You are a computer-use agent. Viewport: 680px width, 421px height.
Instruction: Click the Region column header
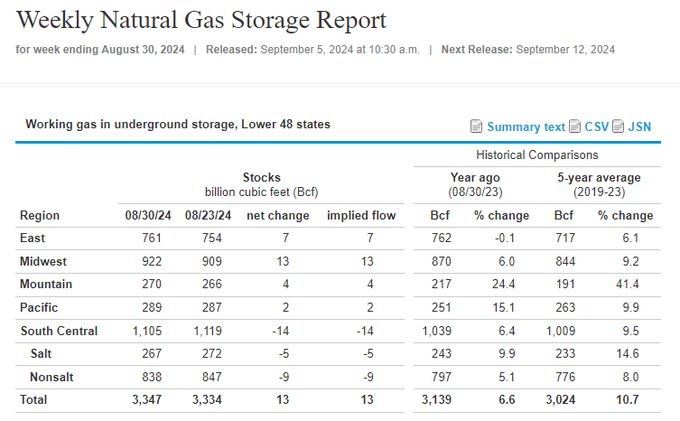coord(40,215)
